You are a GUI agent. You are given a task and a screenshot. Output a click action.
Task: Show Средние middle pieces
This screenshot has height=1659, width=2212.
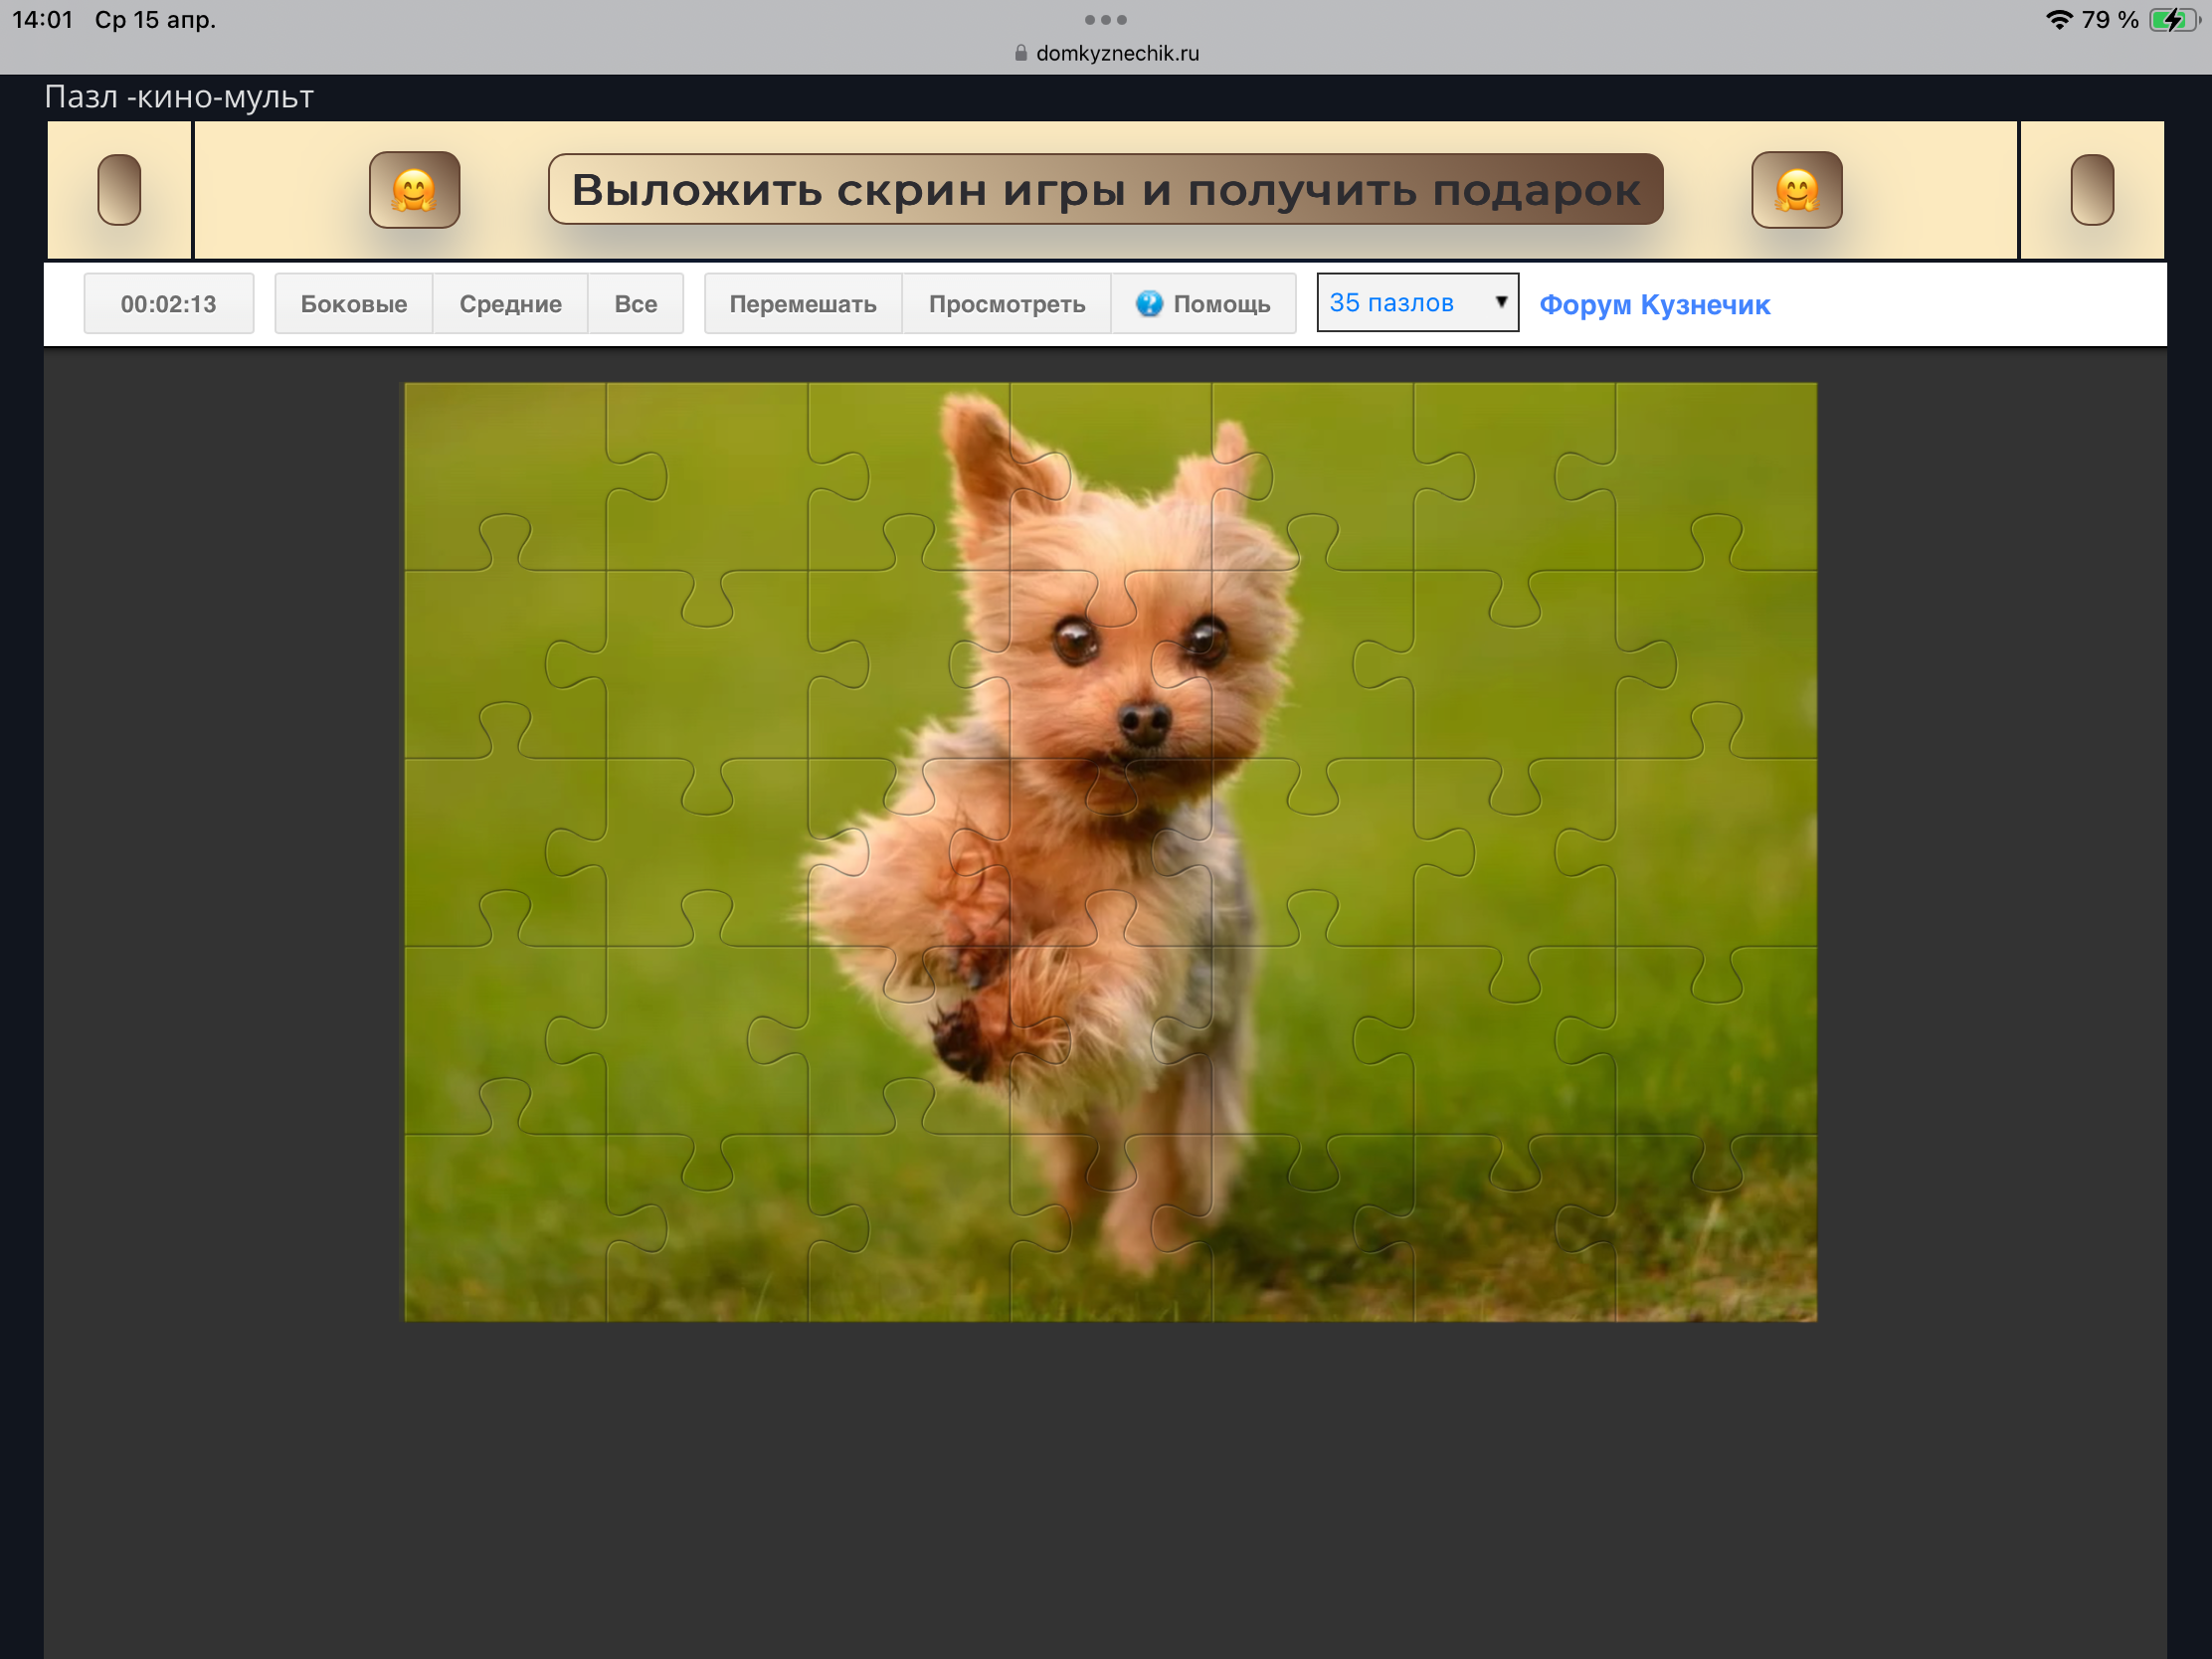(510, 303)
